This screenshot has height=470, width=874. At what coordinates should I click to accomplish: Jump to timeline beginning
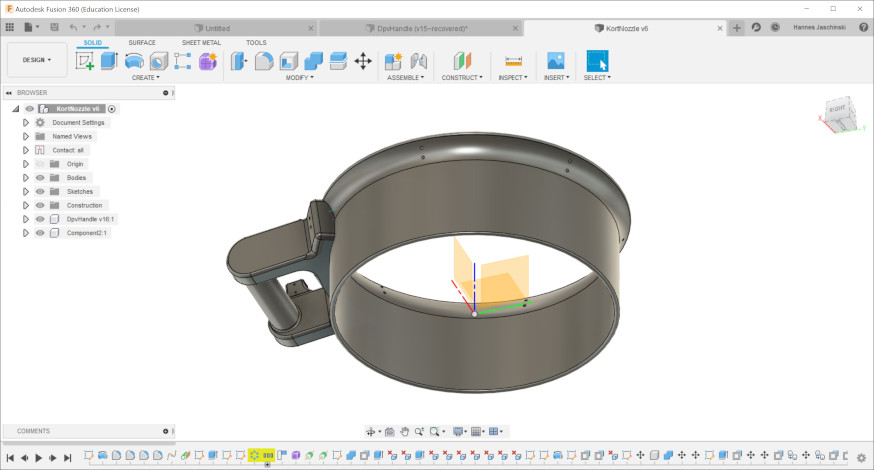[10, 458]
